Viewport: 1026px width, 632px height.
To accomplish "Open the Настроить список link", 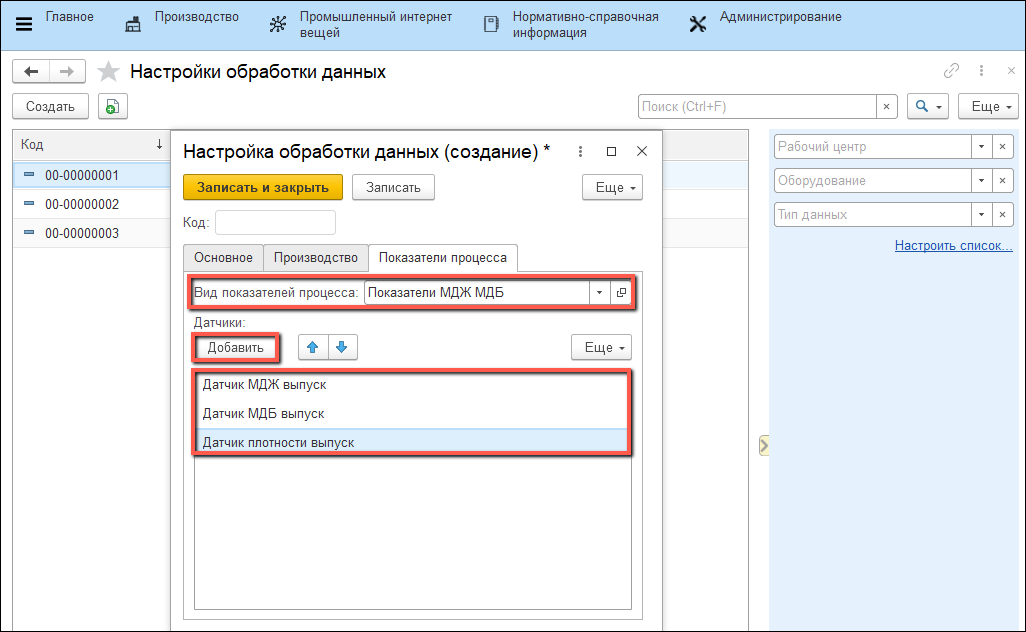I will [x=953, y=246].
